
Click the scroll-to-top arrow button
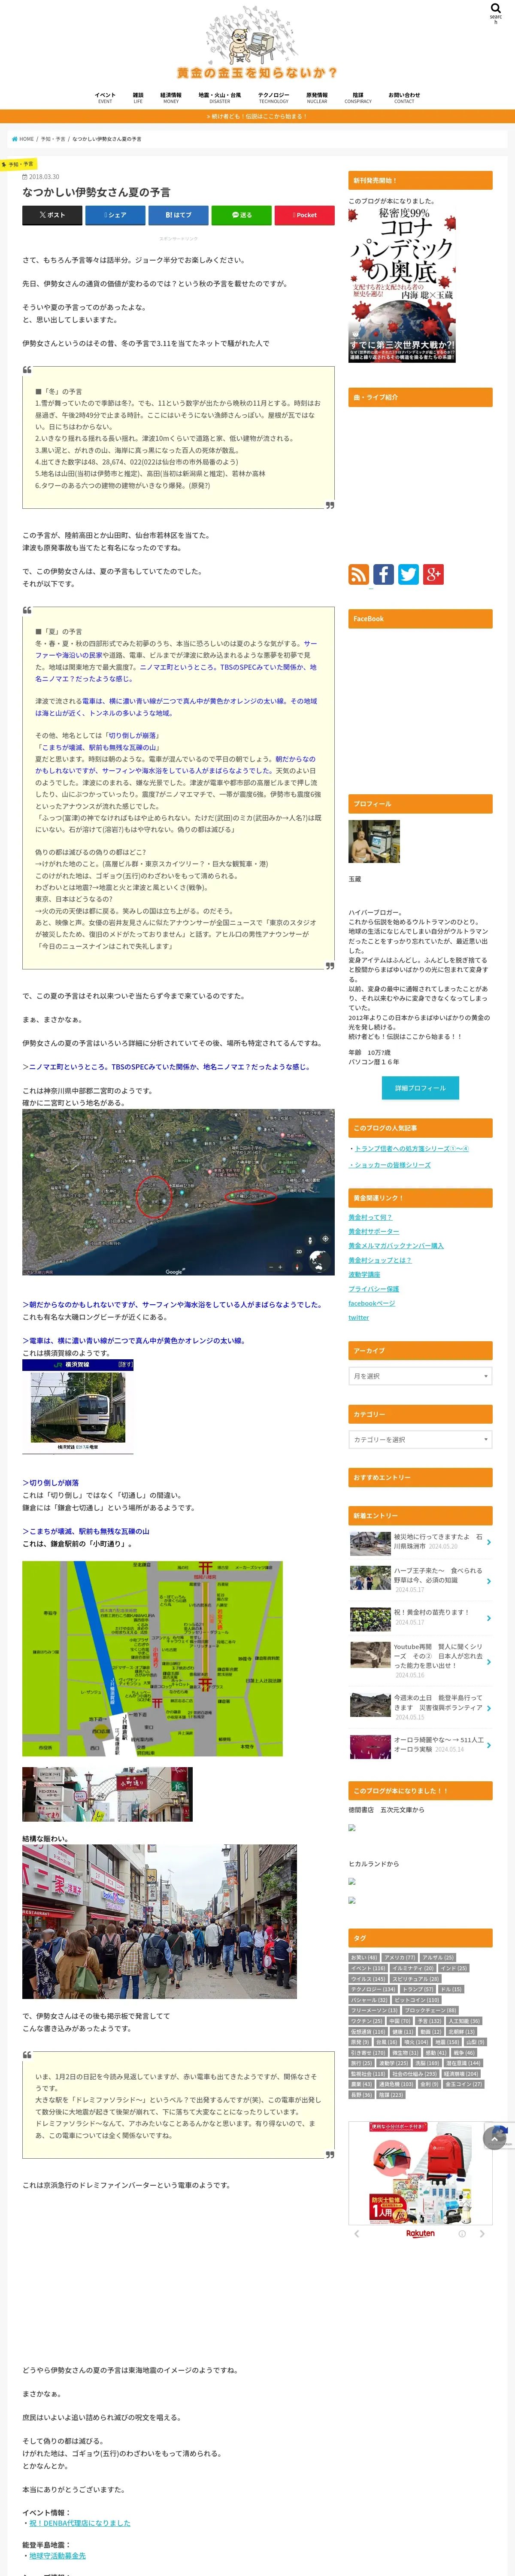(x=495, y=2139)
